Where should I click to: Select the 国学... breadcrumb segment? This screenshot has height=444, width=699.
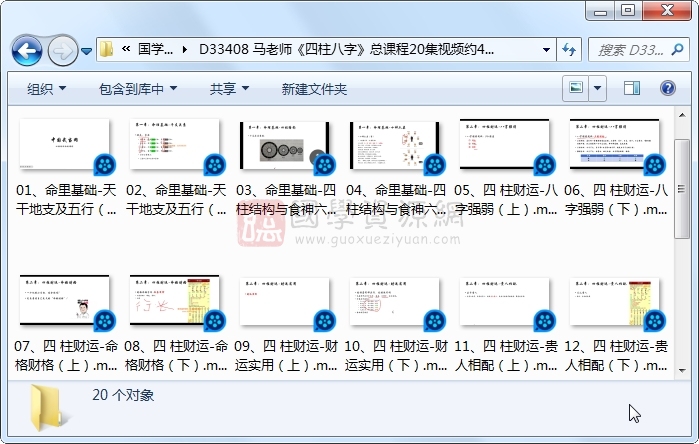(155, 49)
